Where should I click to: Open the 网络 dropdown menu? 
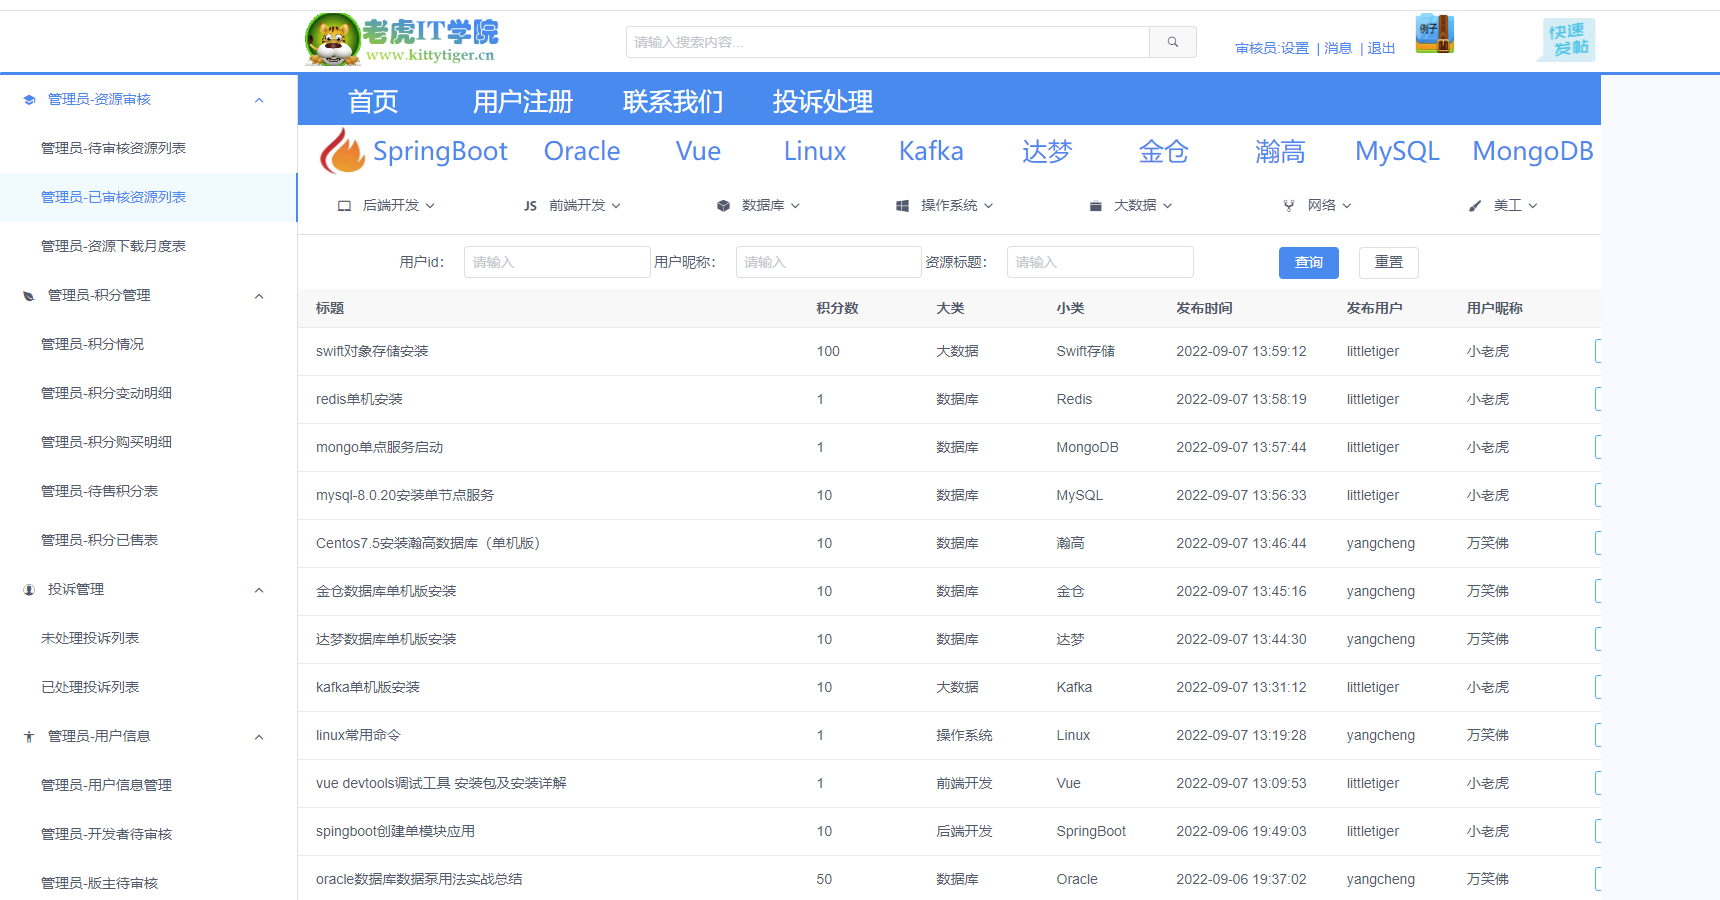(1317, 205)
